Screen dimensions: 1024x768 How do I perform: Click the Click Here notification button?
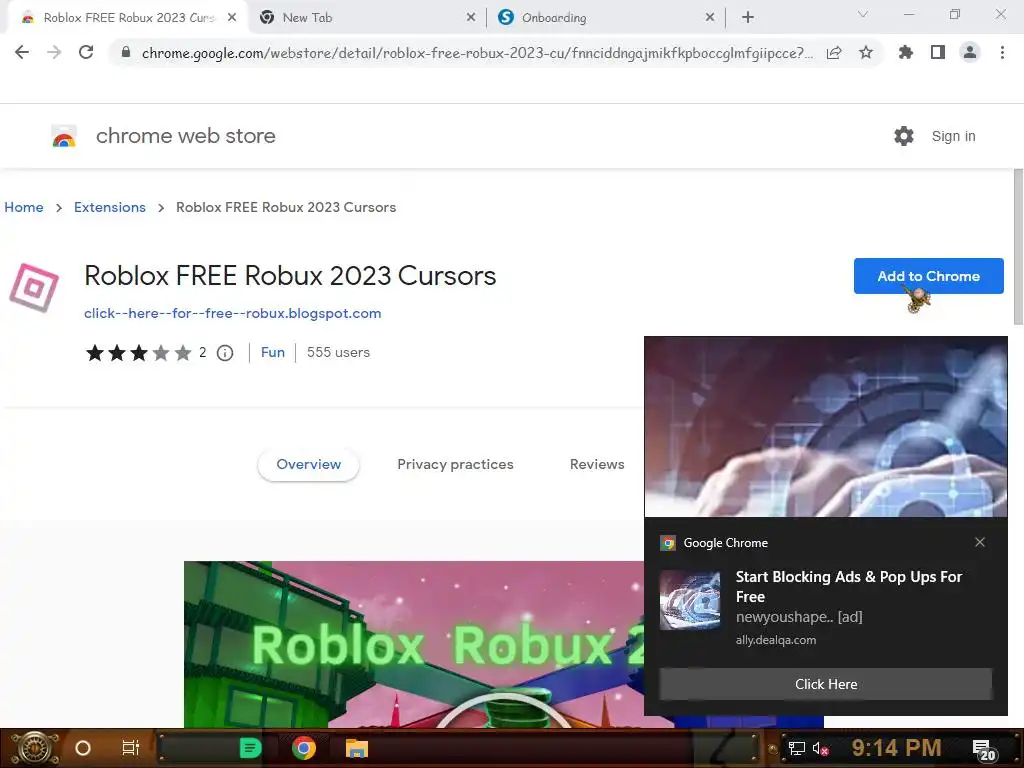click(x=825, y=684)
